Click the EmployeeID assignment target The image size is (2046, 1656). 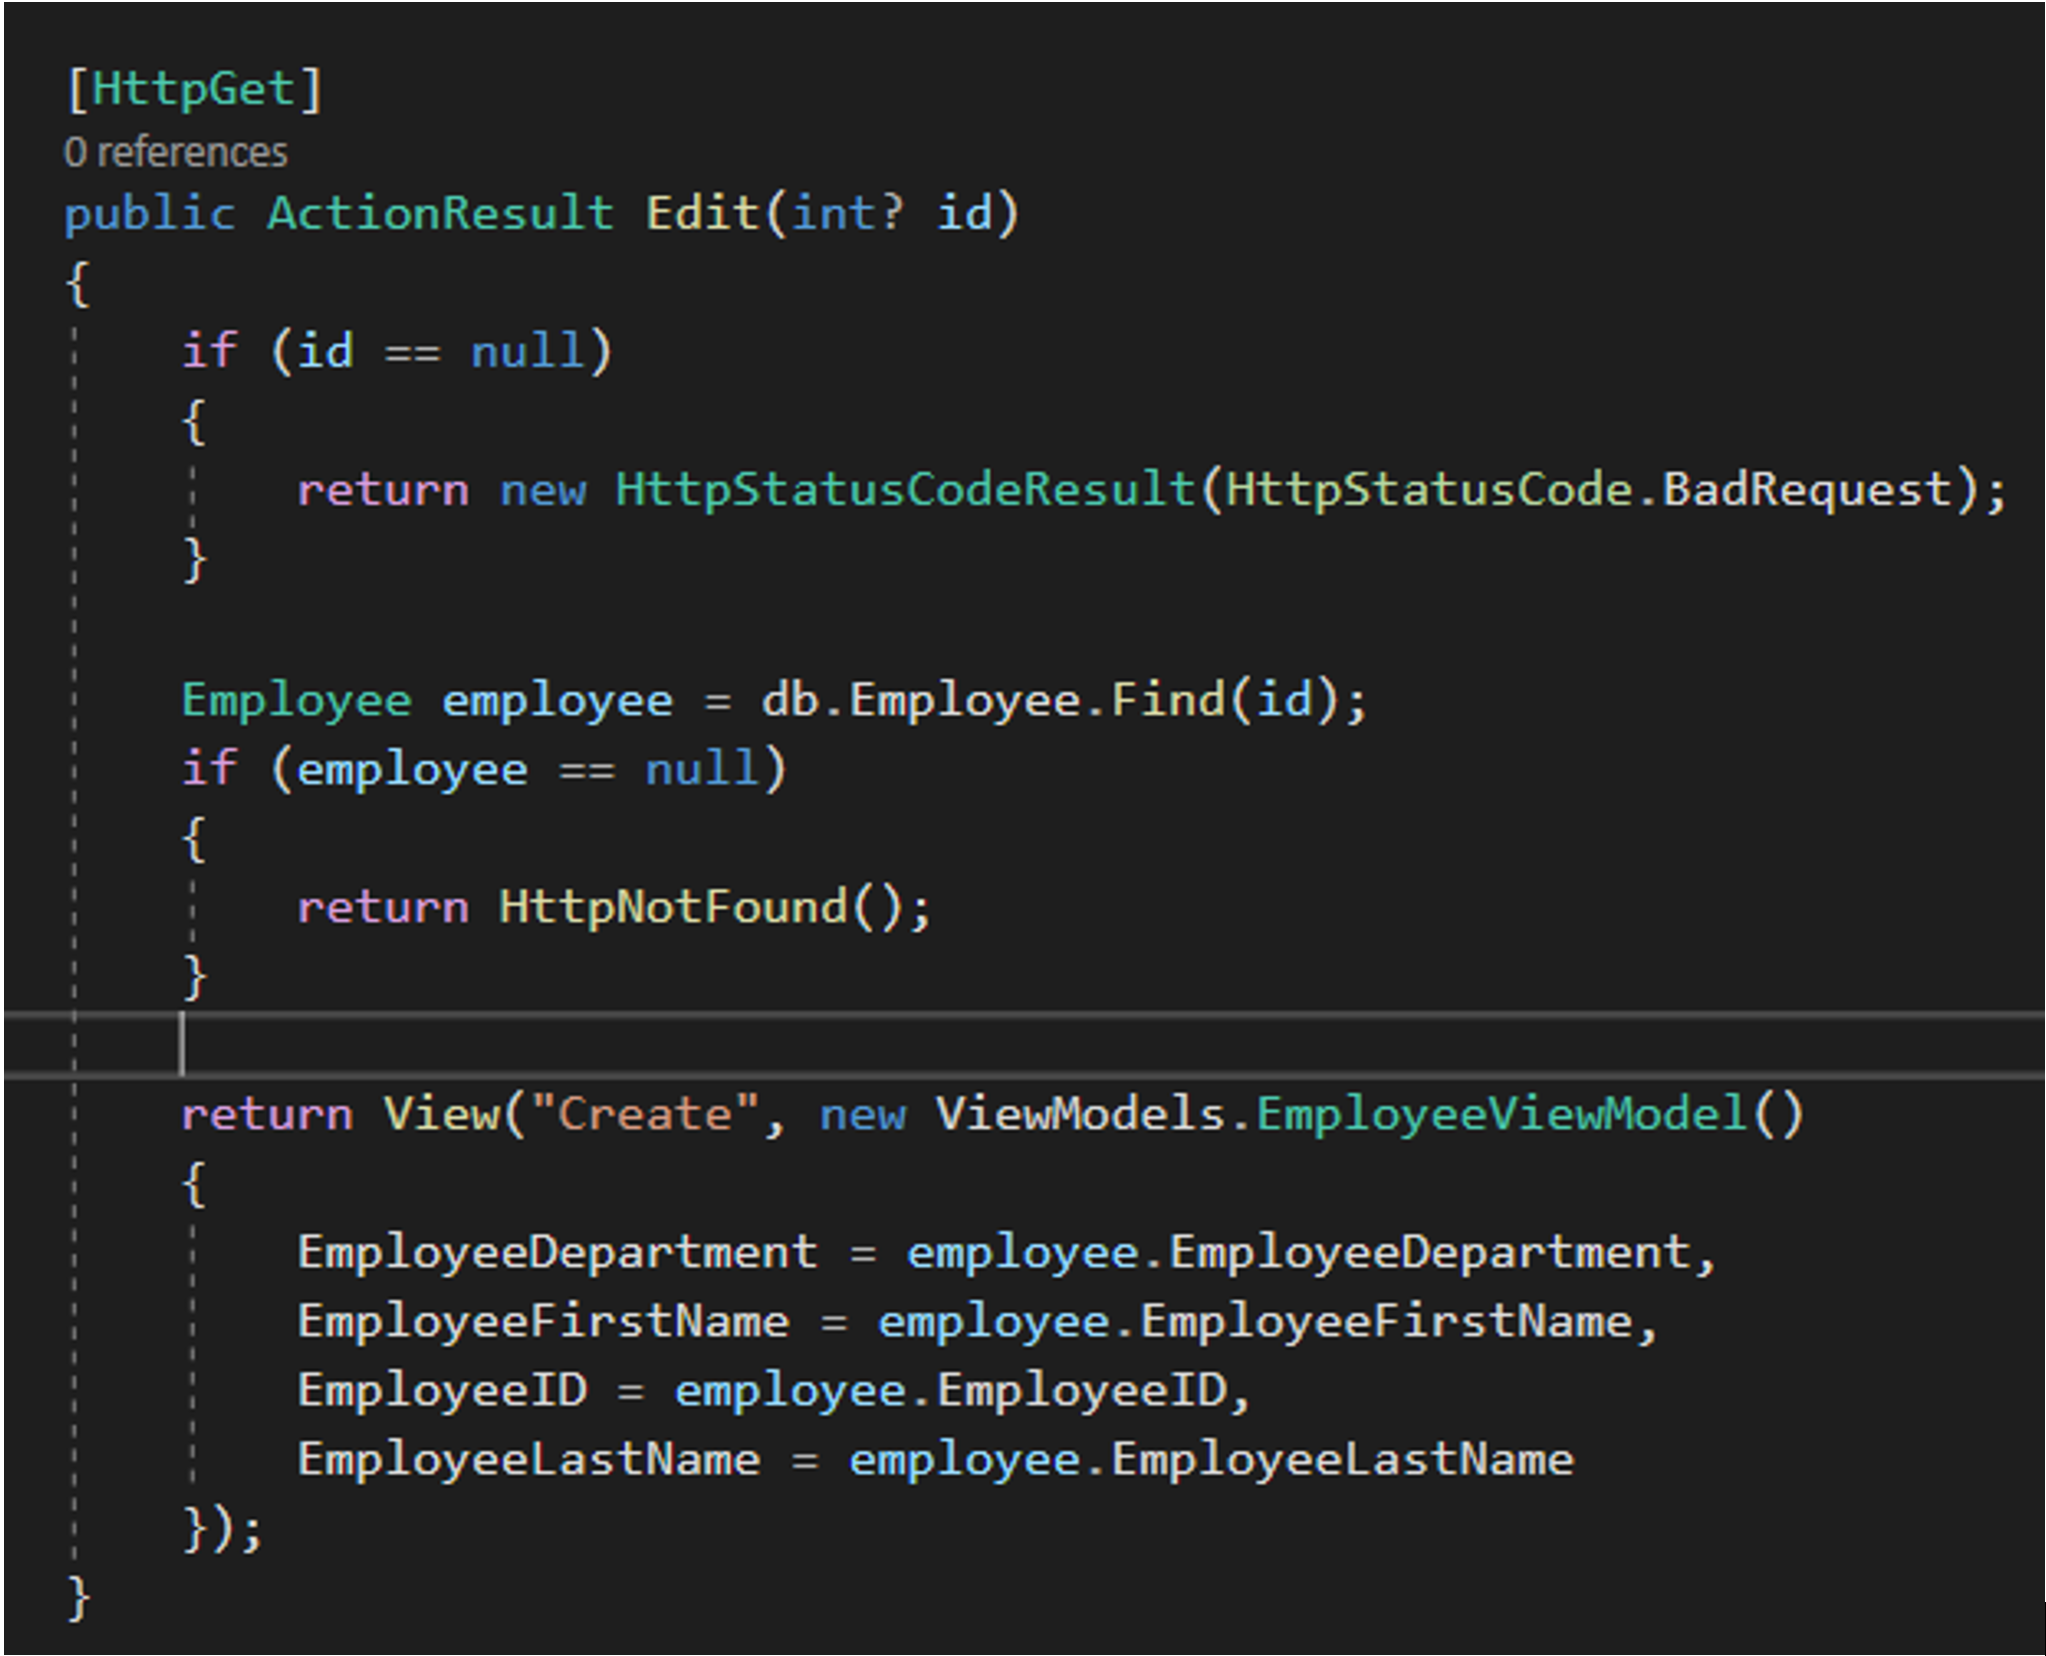coord(441,1391)
